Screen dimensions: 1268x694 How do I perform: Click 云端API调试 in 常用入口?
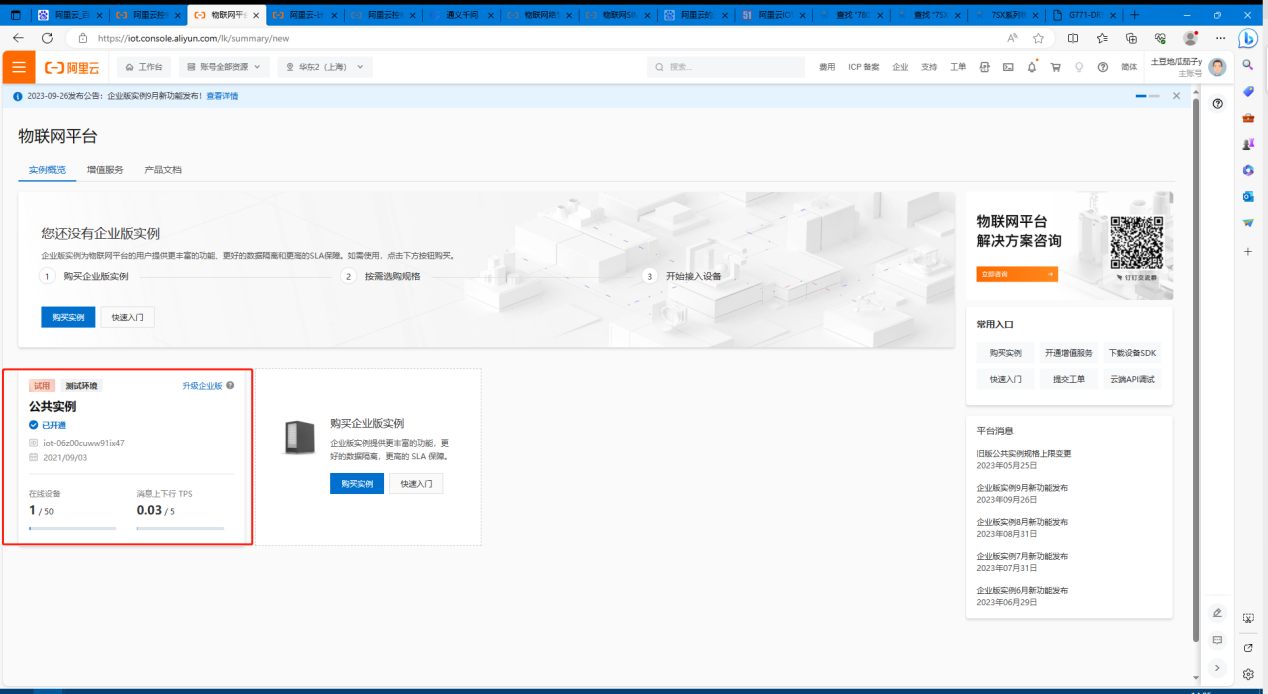[1132, 379]
